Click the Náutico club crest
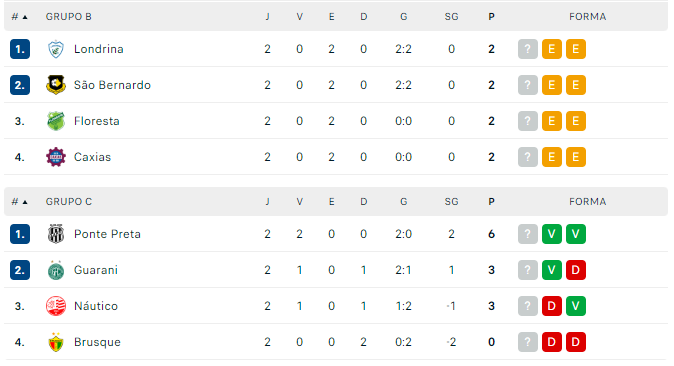Screen dimensions: 674x366 [x=56, y=306]
